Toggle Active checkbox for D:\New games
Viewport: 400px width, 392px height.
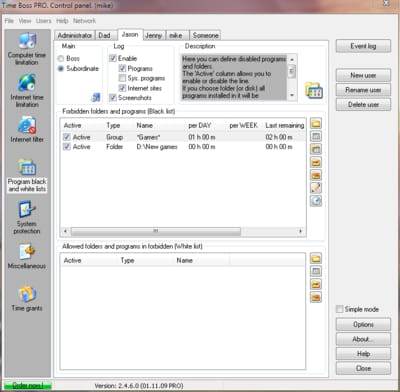coord(67,147)
